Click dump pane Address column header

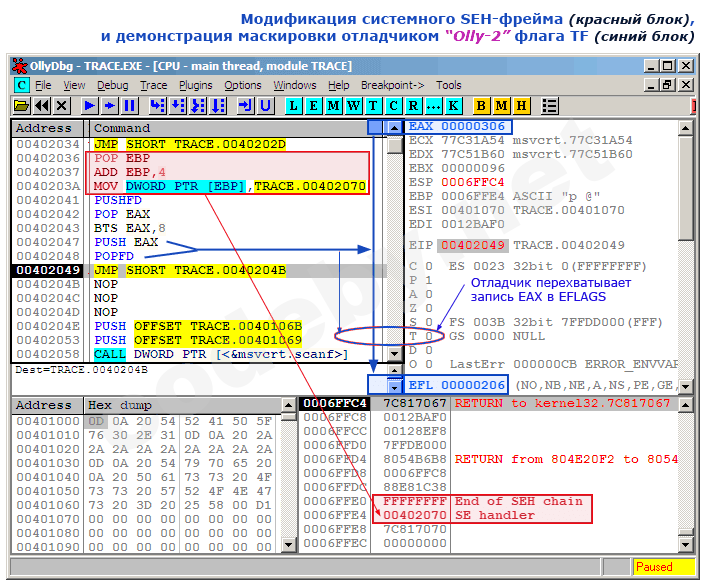[47, 405]
